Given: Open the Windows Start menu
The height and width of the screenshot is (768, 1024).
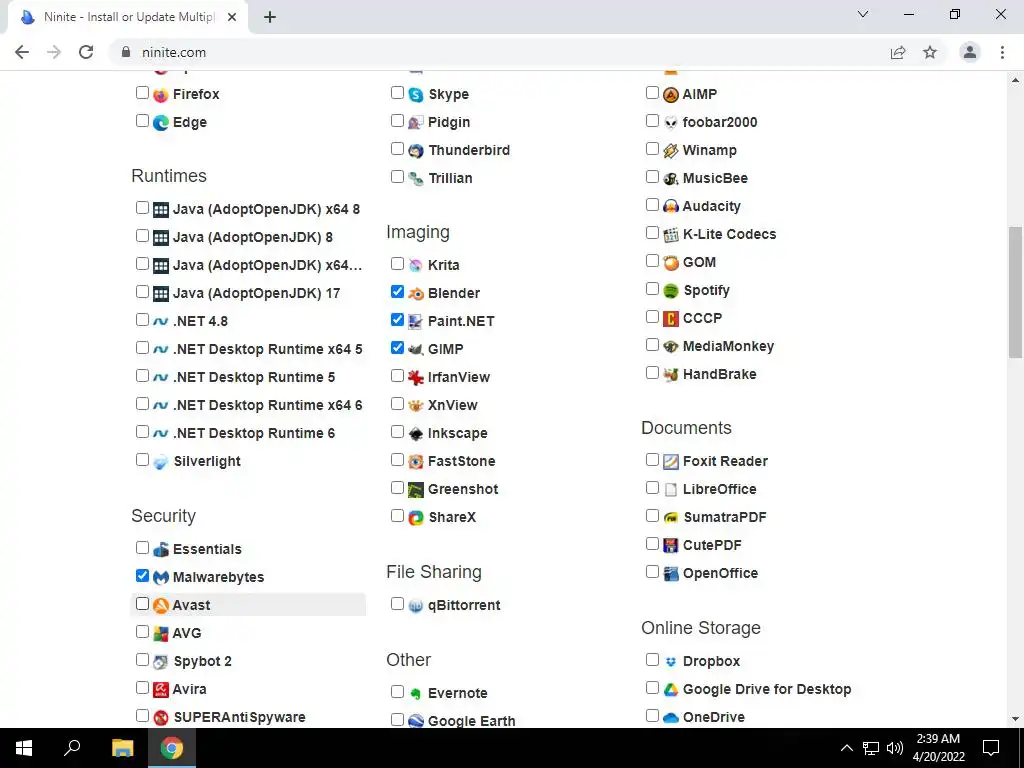Looking at the screenshot, I should click(x=24, y=748).
